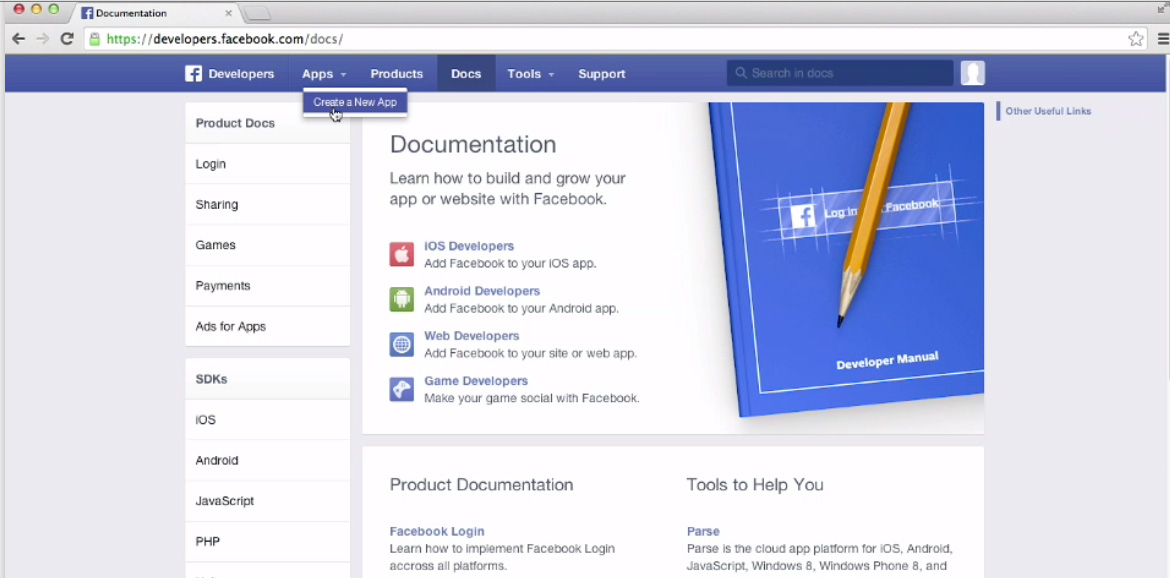Open Login in Product Docs sidebar

pos(267,164)
